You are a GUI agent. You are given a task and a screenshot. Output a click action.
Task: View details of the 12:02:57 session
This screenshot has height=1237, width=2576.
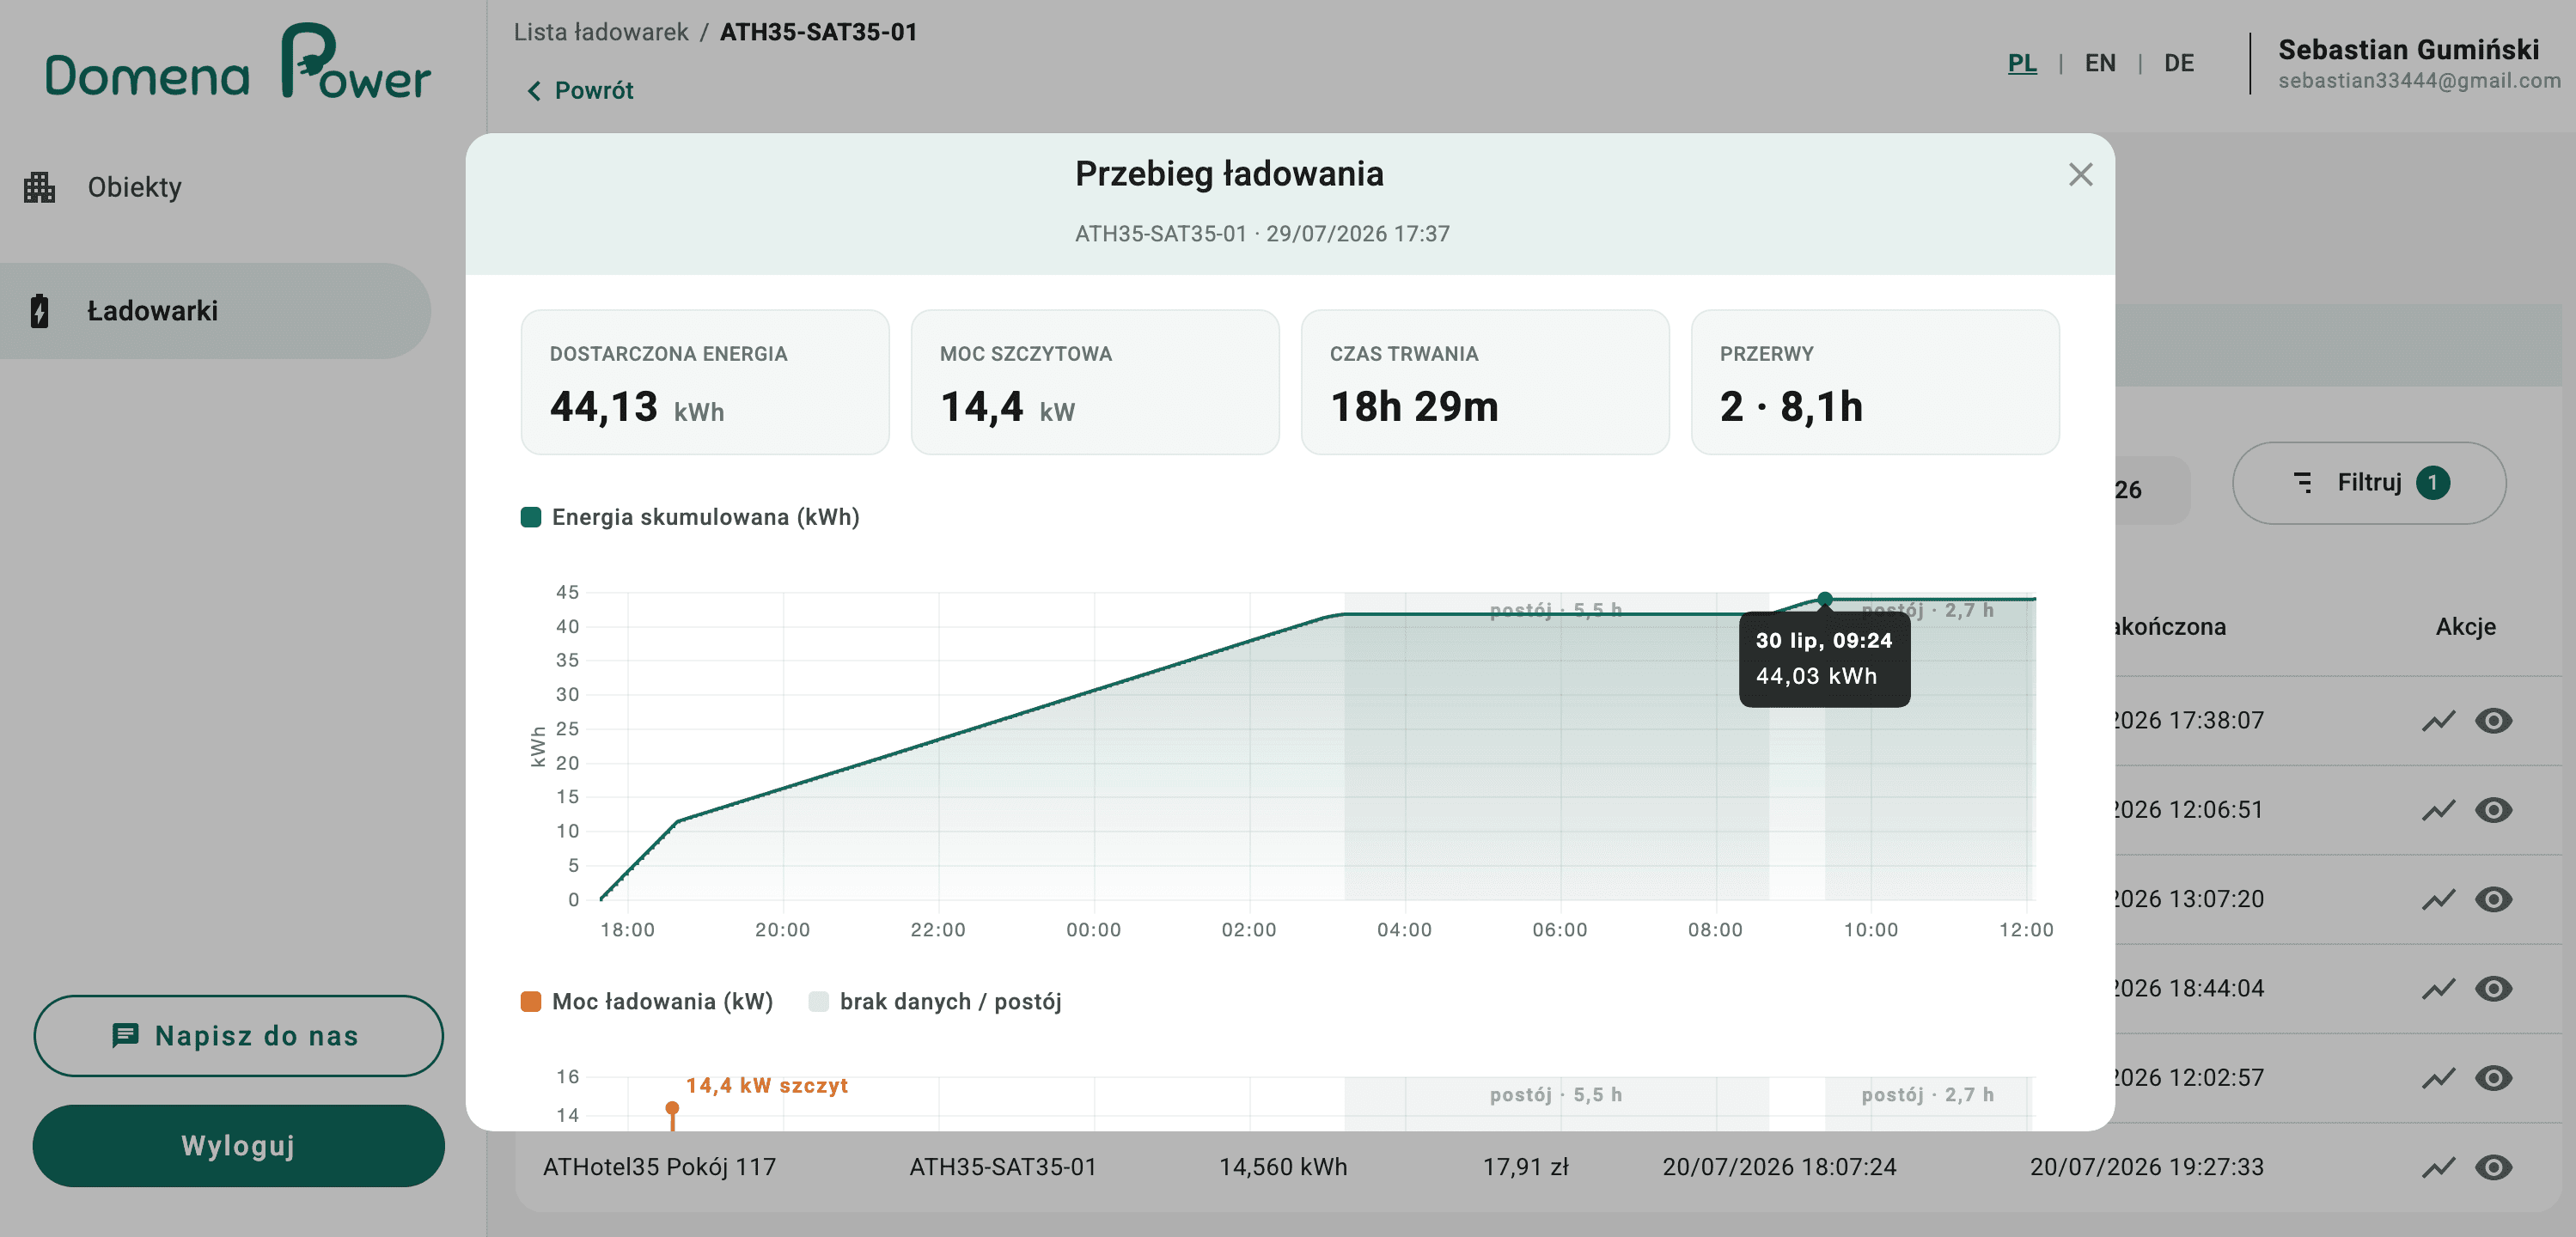(2494, 1078)
